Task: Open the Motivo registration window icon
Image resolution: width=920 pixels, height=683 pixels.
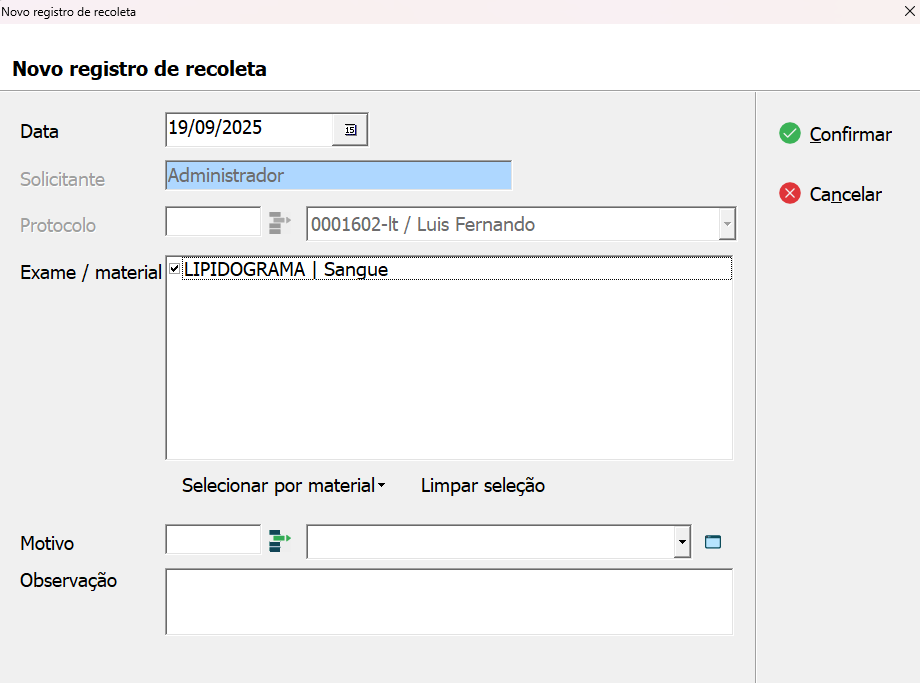Action: coord(713,542)
